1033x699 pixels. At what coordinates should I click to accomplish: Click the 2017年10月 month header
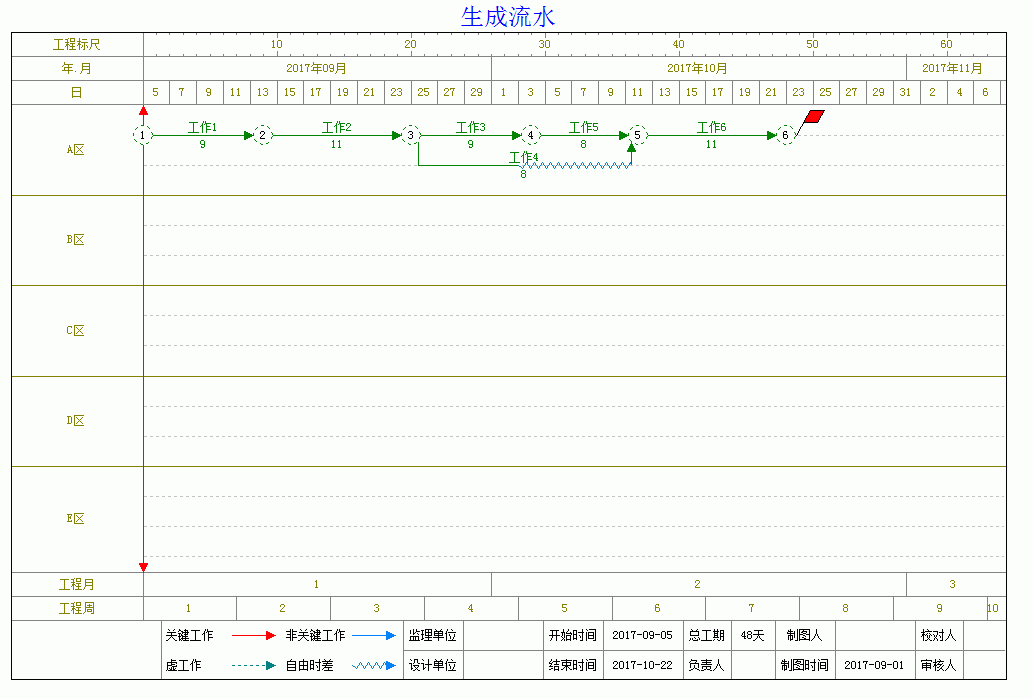698,69
